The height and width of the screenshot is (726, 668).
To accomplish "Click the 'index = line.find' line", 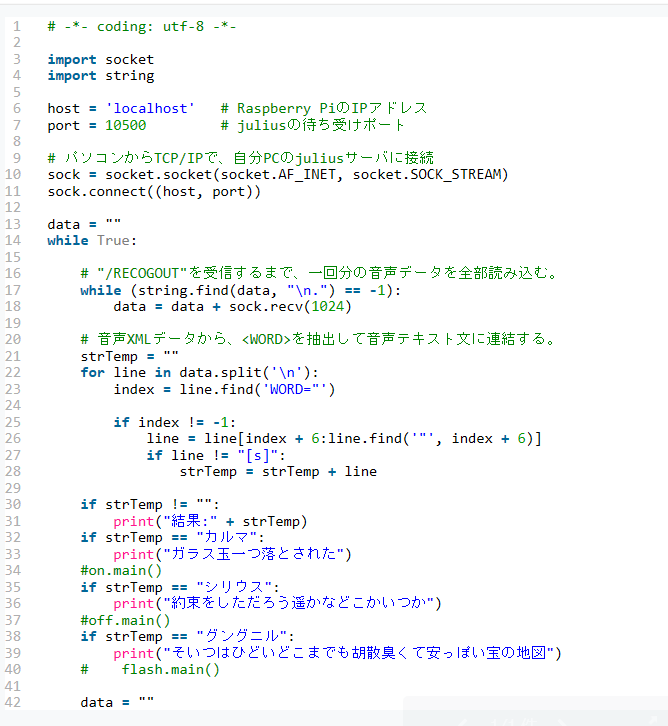I will (x=224, y=389).
